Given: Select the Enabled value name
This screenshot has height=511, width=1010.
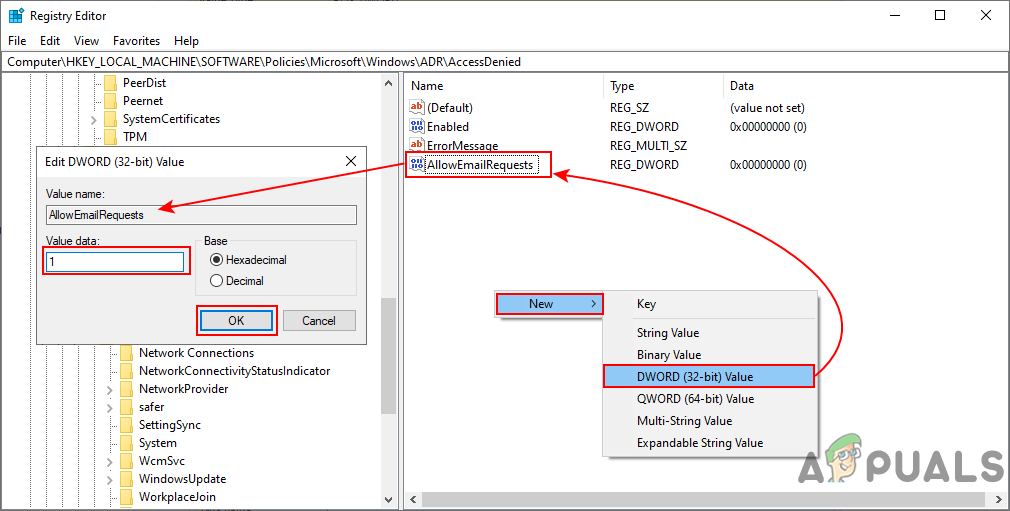Looking at the screenshot, I should tap(448, 127).
